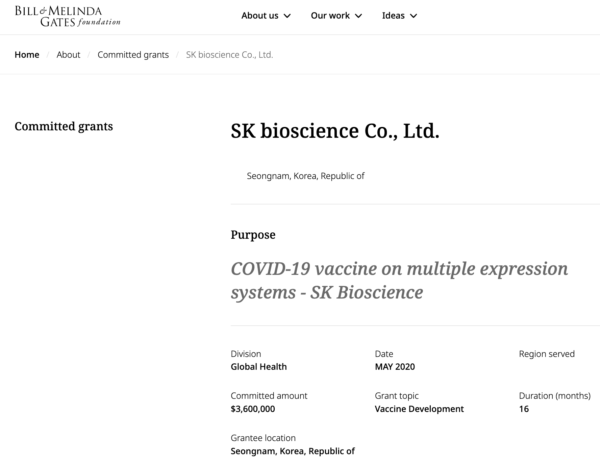Expand the chevron beside Ideas

point(413,16)
